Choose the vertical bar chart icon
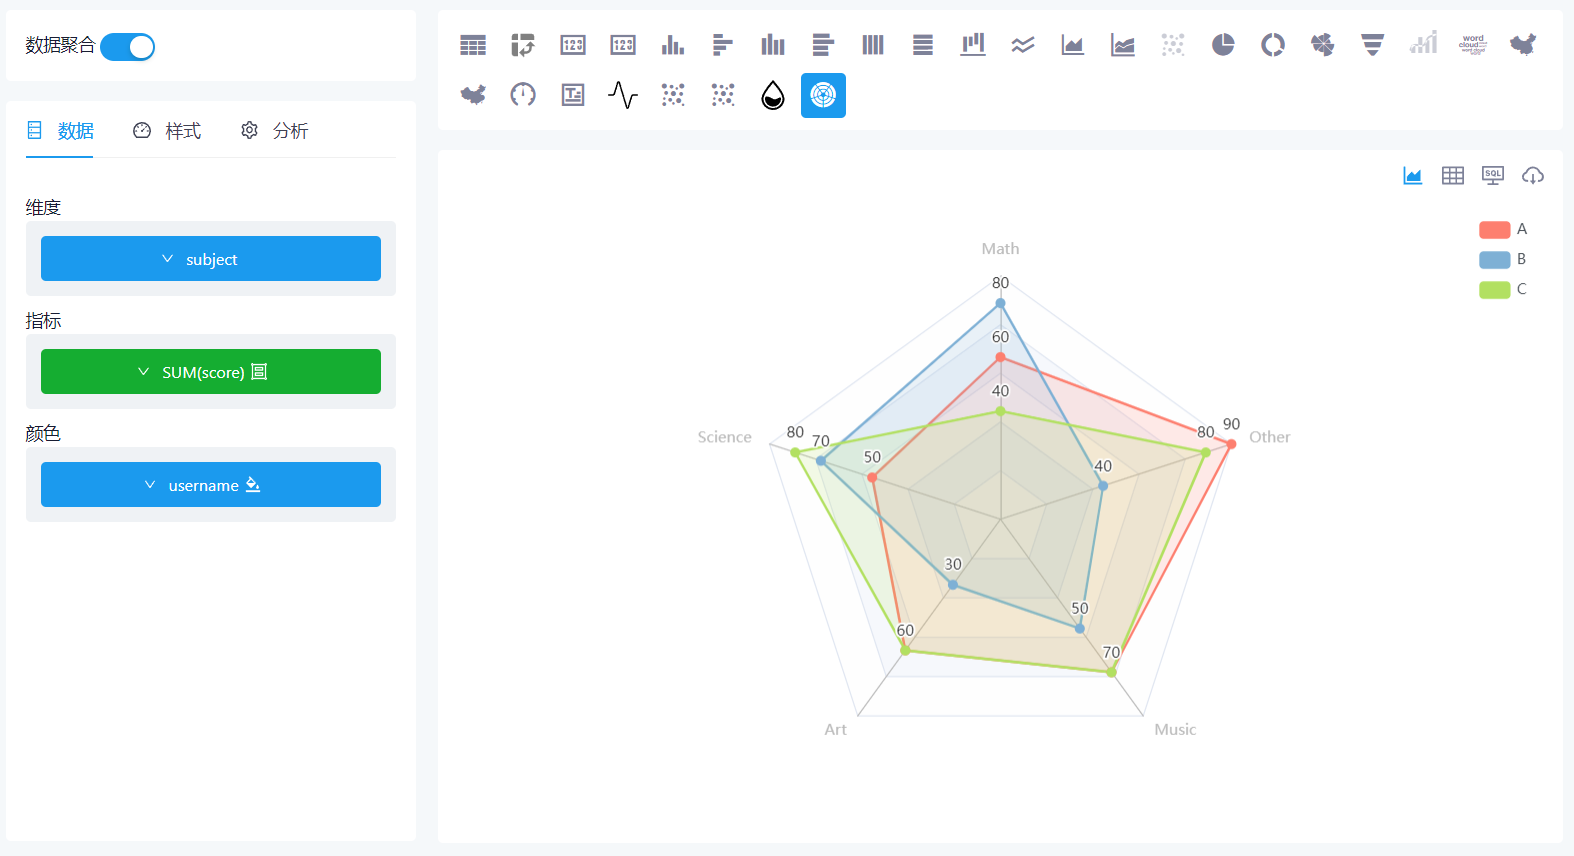This screenshot has height=856, width=1574. point(673,45)
